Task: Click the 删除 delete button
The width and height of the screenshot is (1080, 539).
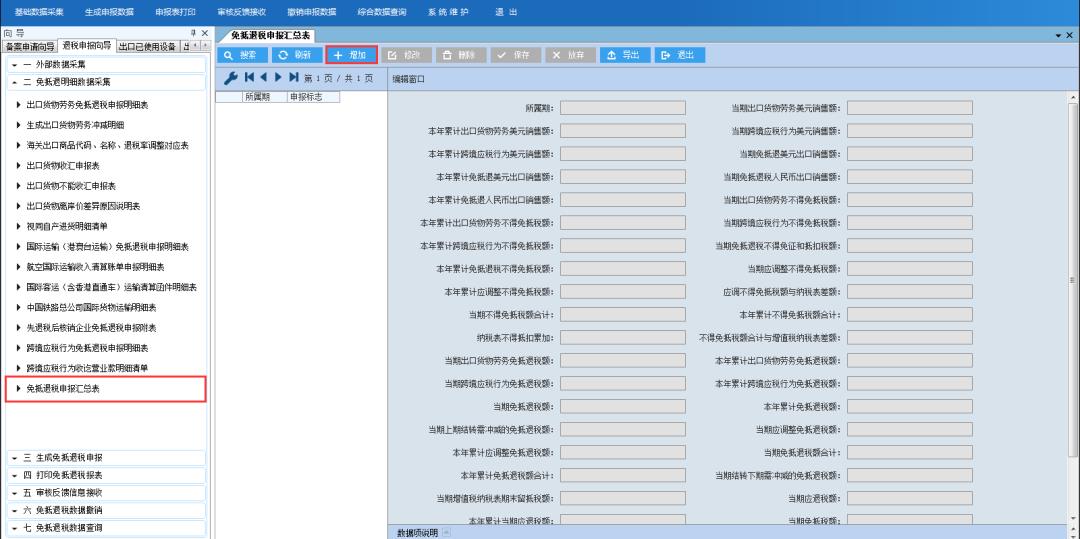Action: [461, 55]
